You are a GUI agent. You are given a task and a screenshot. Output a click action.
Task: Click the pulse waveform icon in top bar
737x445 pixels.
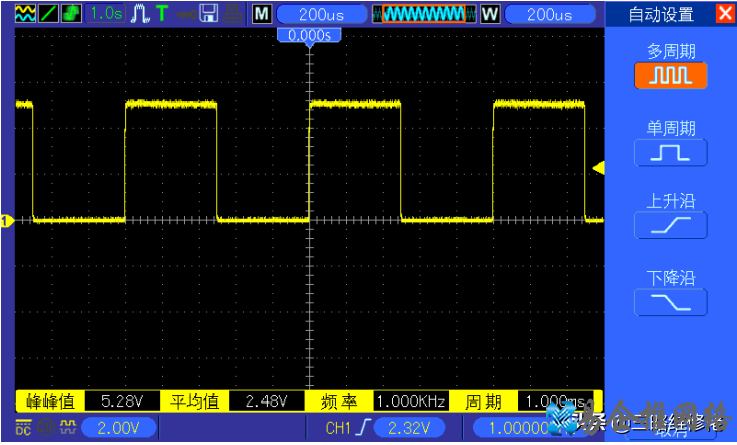(x=138, y=13)
